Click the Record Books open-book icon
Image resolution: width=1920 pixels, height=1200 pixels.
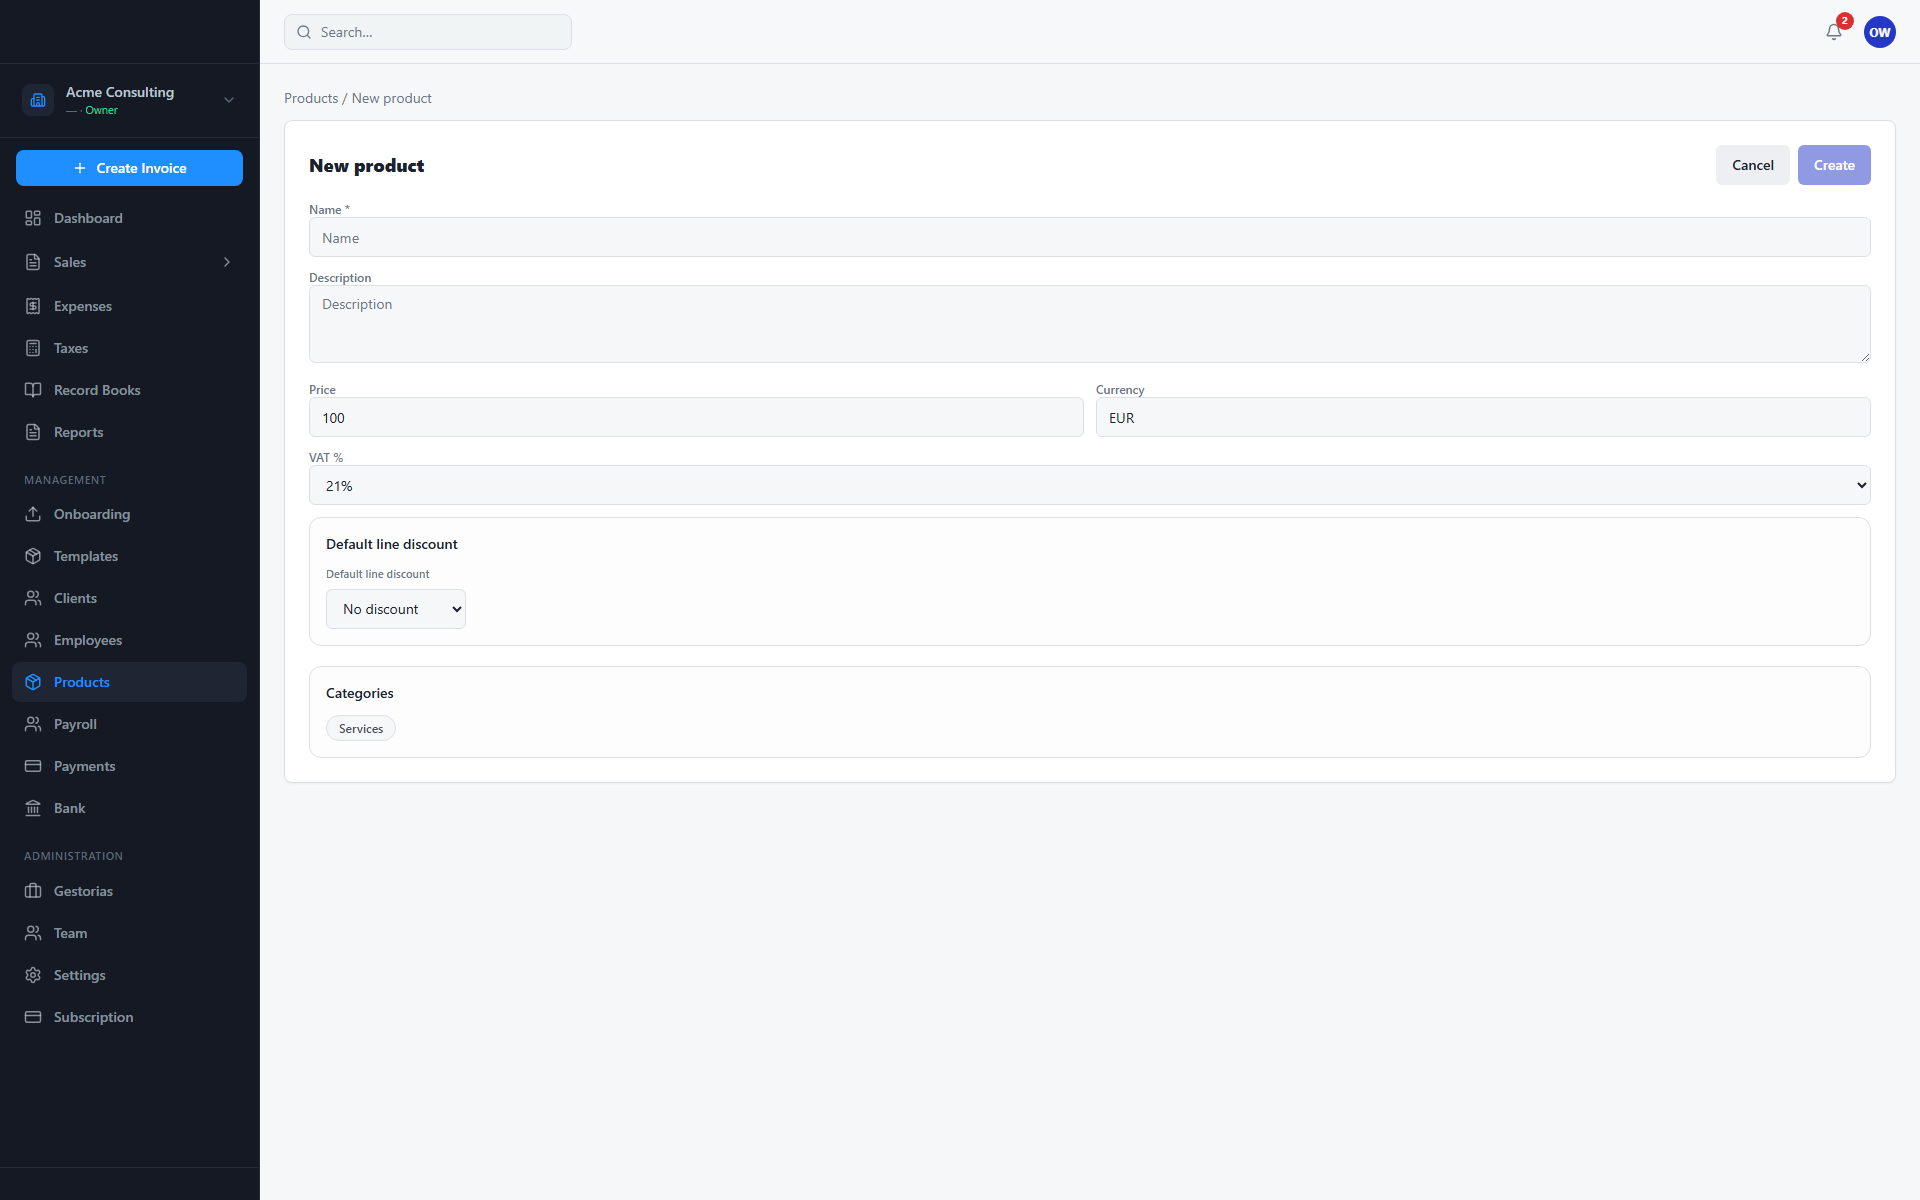(x=33, y=390)
